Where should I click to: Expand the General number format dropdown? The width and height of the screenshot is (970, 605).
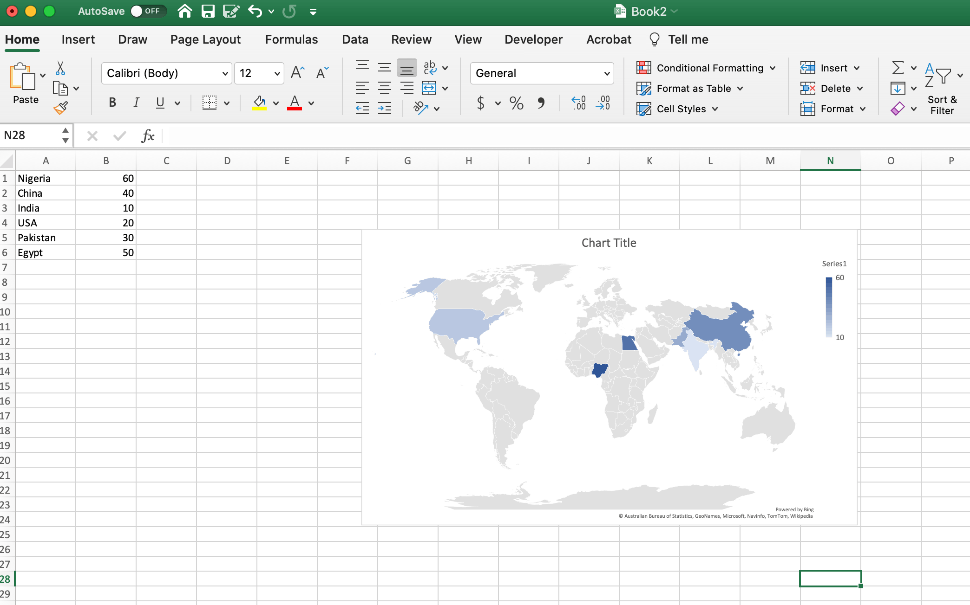pos(542,73)
